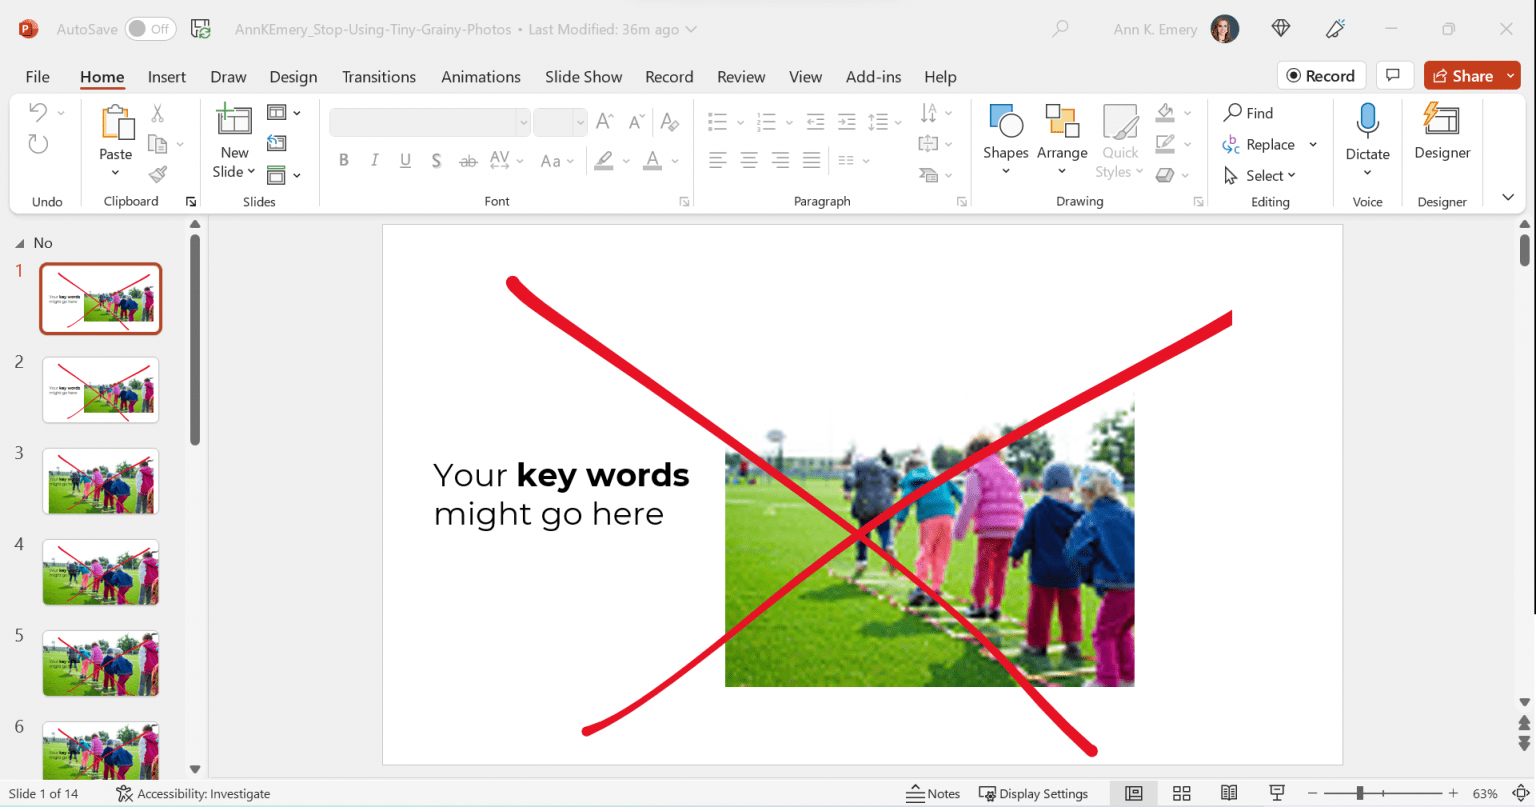
Task: Click the Format Painter brush icon
Action: pyautogui.click(x=157, y=175)
